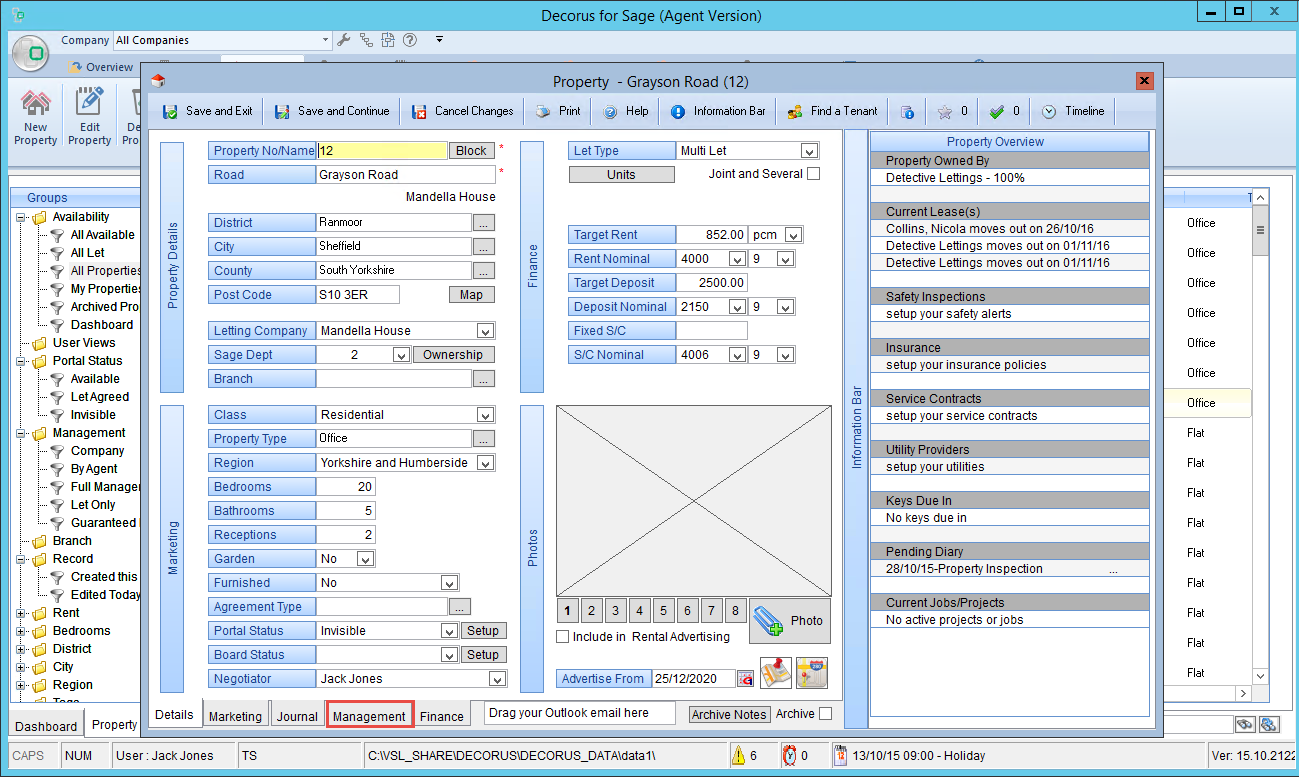The width and height of the screenshot is (1299, 777).
Task: Open Find a Tenant
Action: (x=832, y=111)
